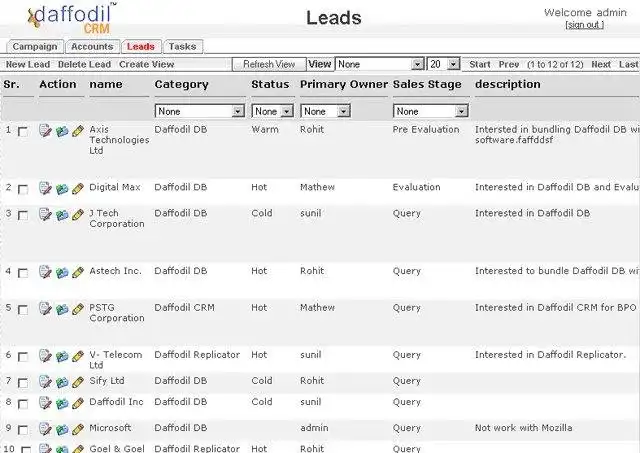The height and width of the screenshot is (453, 640).
Task: Edit Microsoft lead with yellow pencil icon
Action: [78, 429]
